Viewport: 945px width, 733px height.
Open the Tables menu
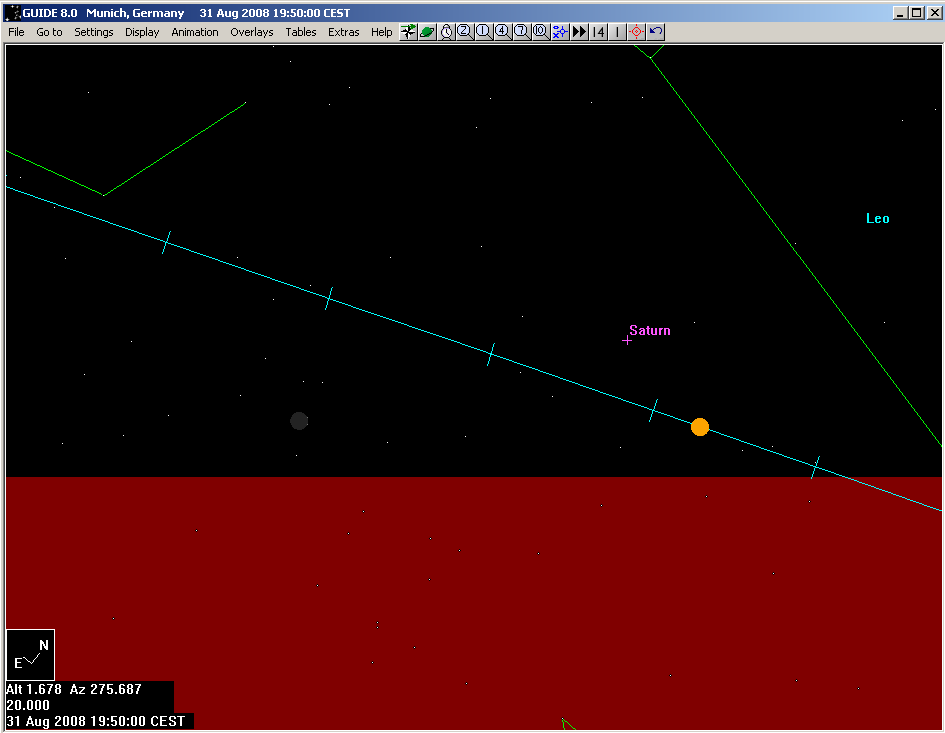point(300,32)
